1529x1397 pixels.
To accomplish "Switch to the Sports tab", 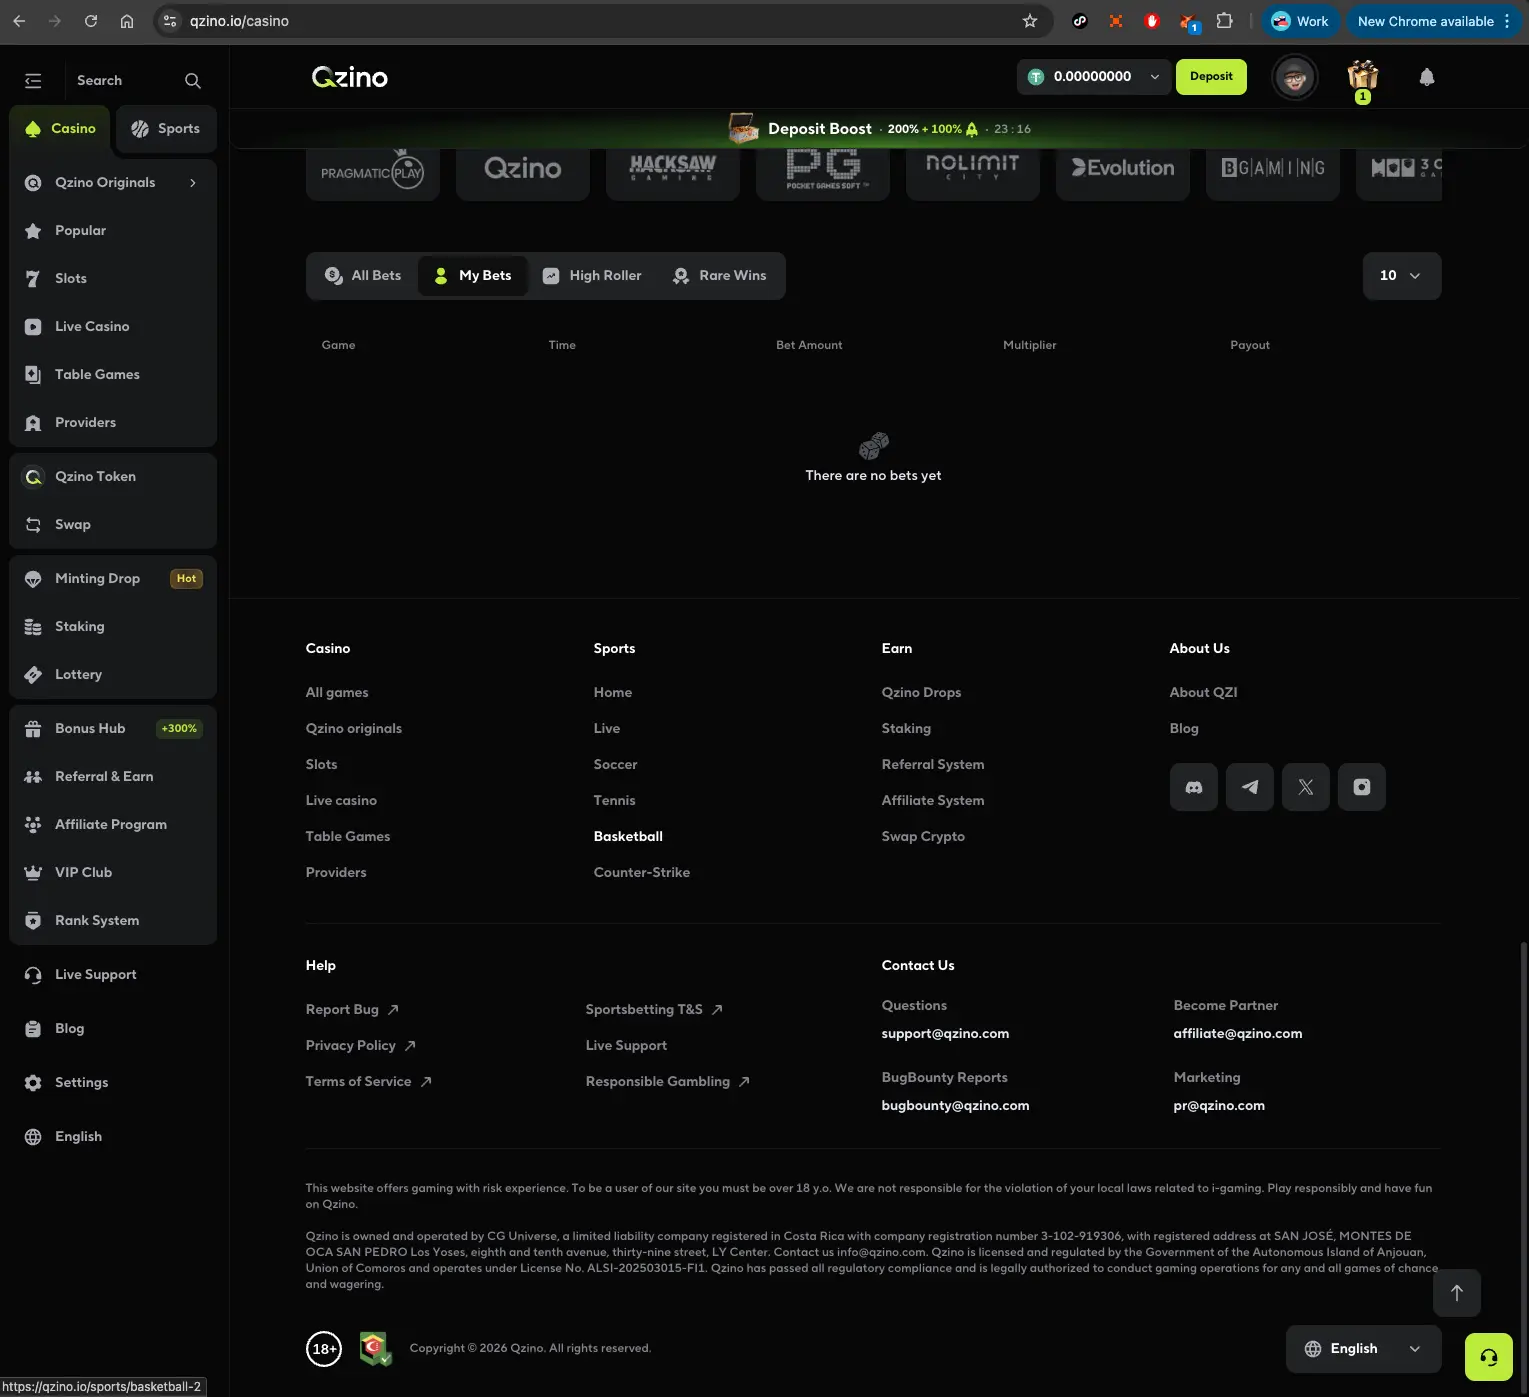I will [x=166, y=129].
